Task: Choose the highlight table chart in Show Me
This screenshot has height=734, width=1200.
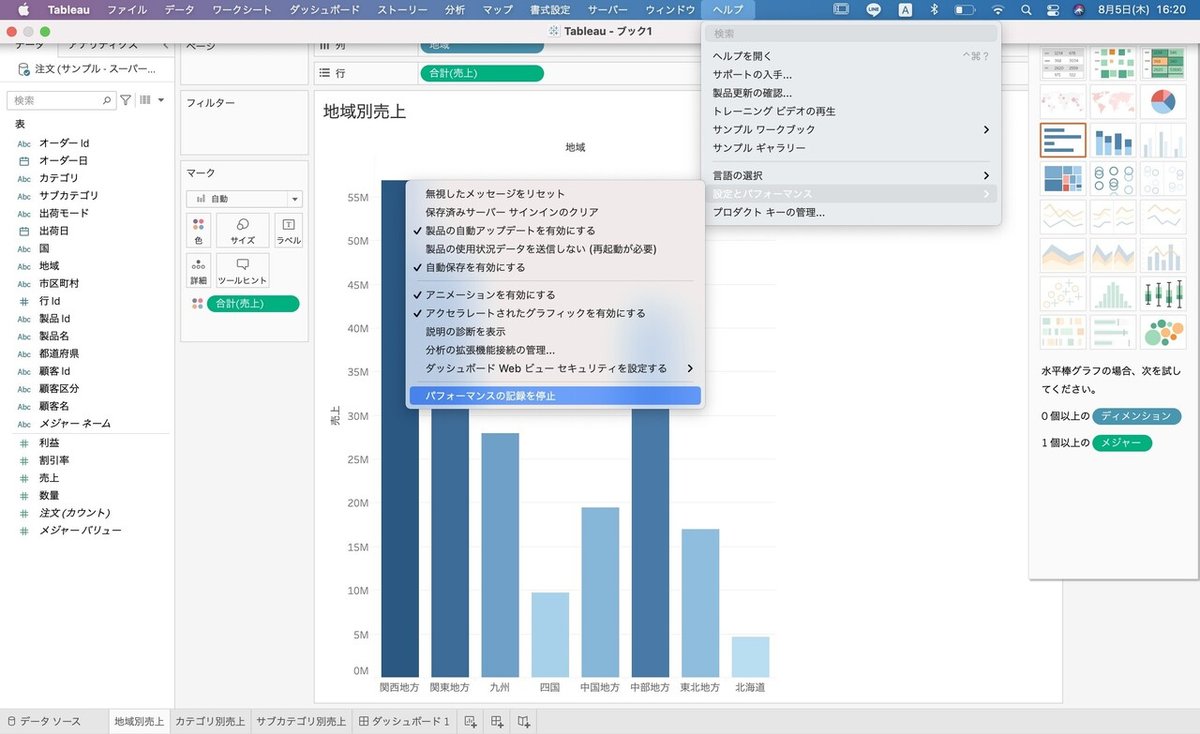Action: 1163,63
